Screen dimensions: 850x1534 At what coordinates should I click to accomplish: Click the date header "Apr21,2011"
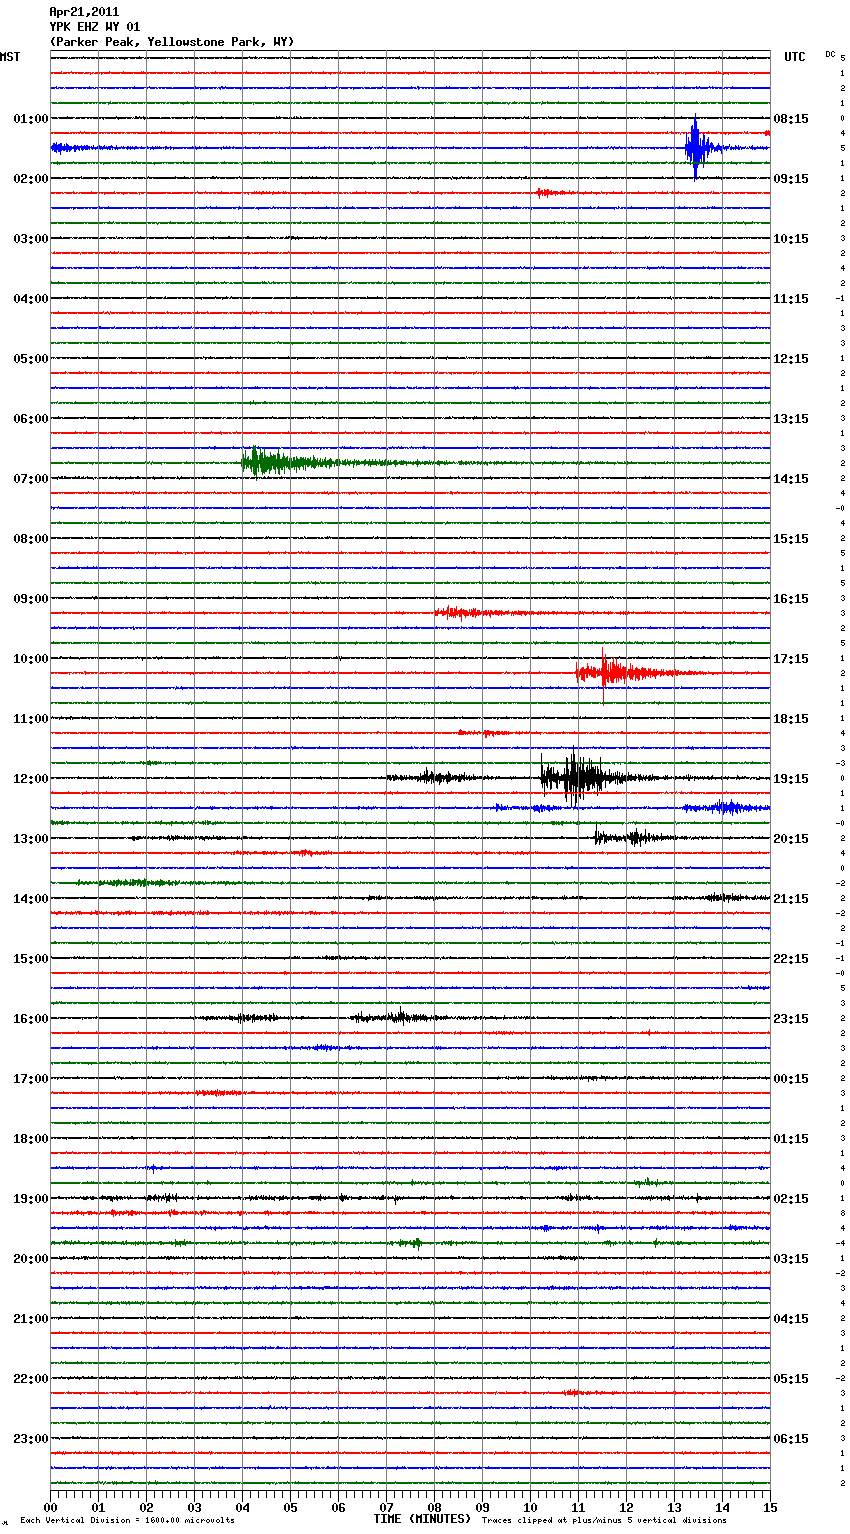click(x=84, y=12)
